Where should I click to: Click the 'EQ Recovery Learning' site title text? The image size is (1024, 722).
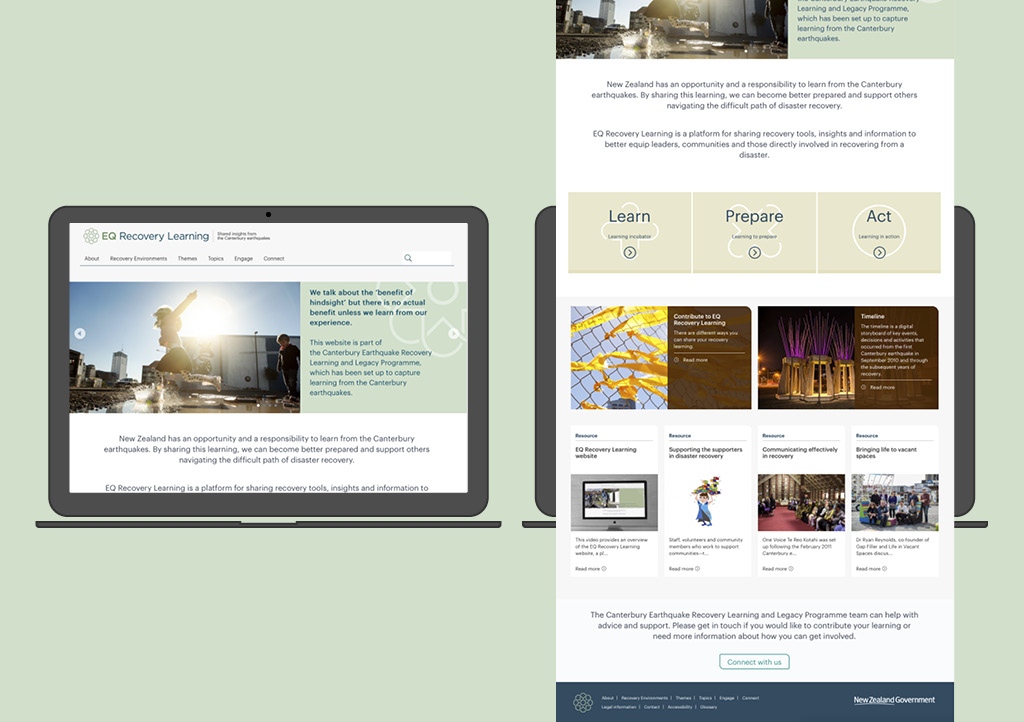(x=155, y=236)
